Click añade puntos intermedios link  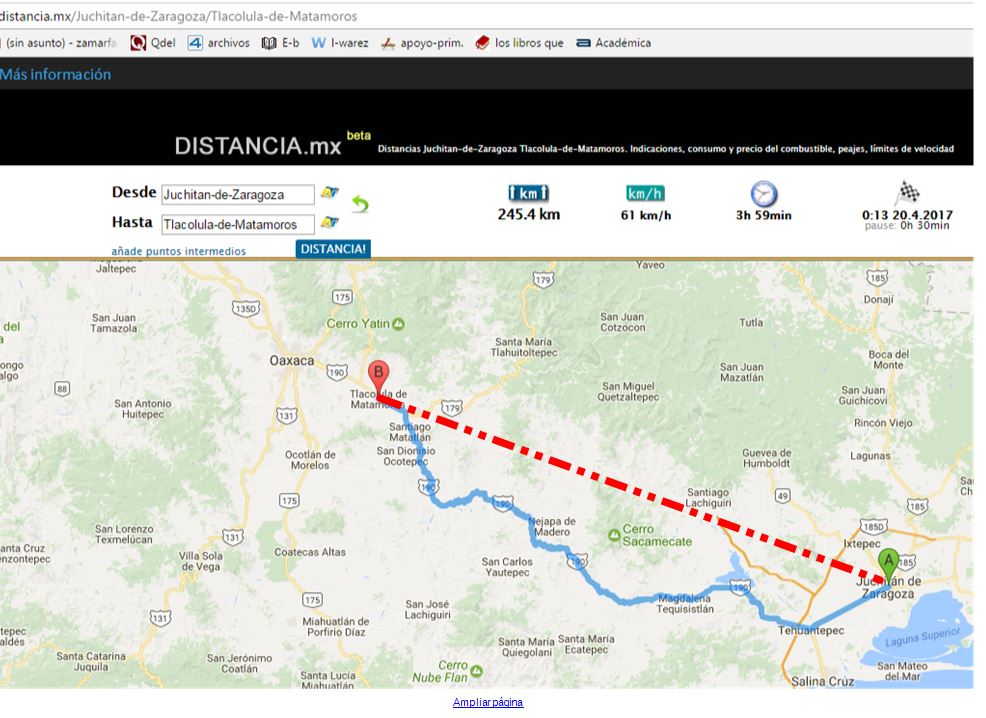(179, 251)
